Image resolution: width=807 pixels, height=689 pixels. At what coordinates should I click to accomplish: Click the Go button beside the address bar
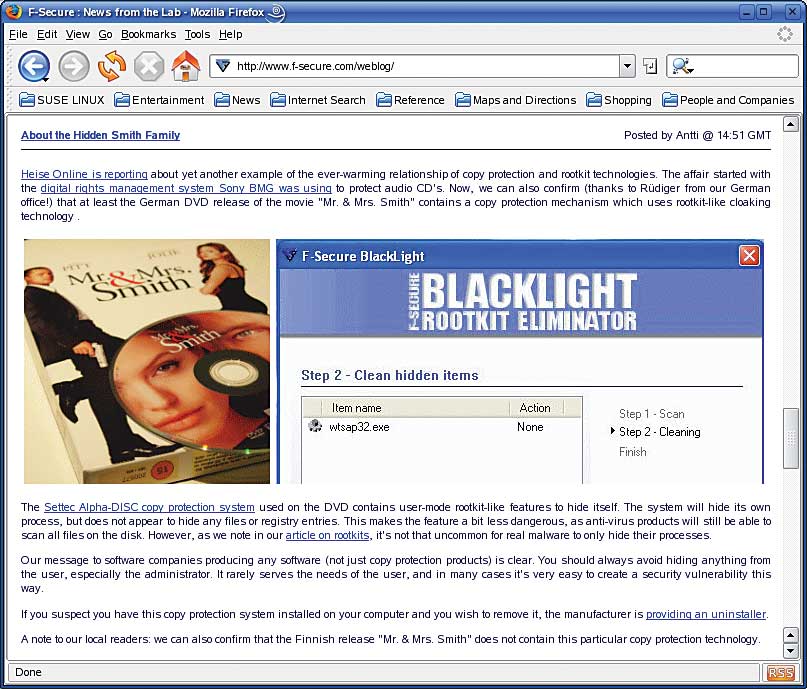click(650, 66)
